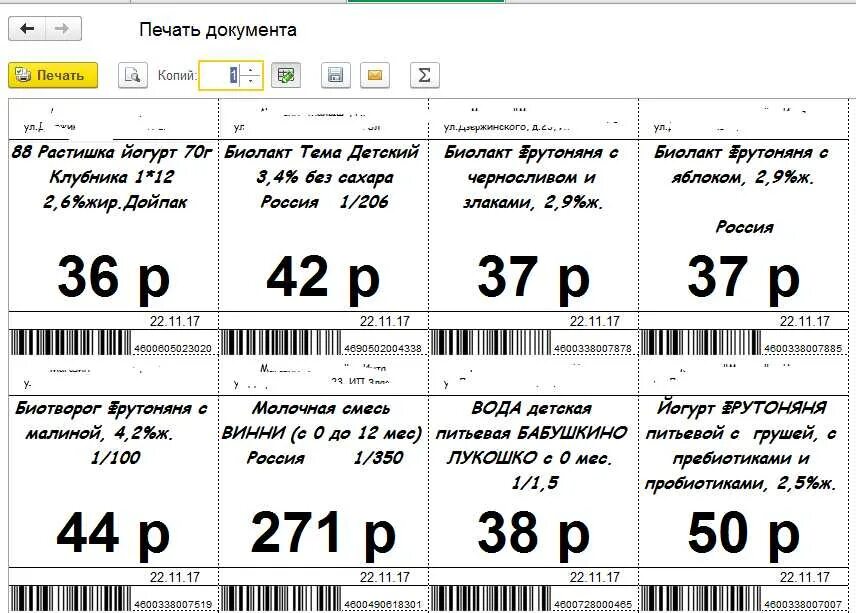This screenshot has width=856, height=613.
Task: Click the price "42 р"
Action: [323, 277]
